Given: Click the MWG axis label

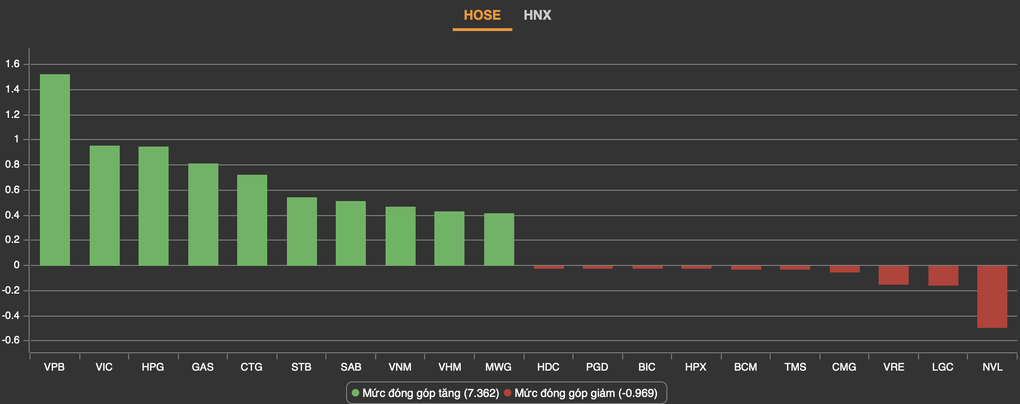Looking at the screenshot, I should tap(499, 368).
